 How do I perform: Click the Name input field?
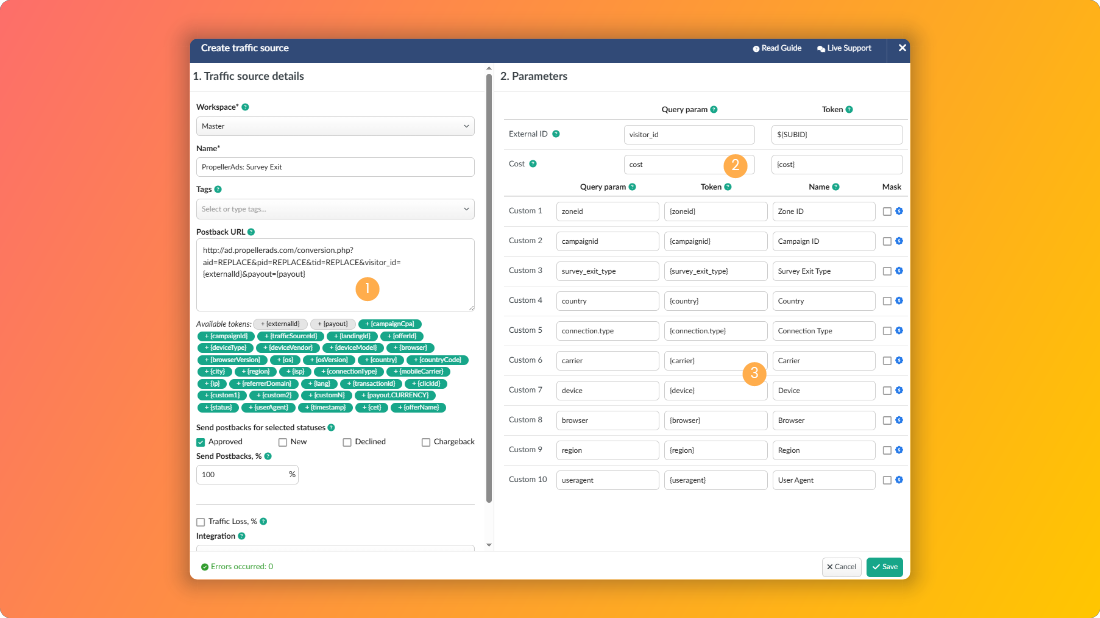335,167
